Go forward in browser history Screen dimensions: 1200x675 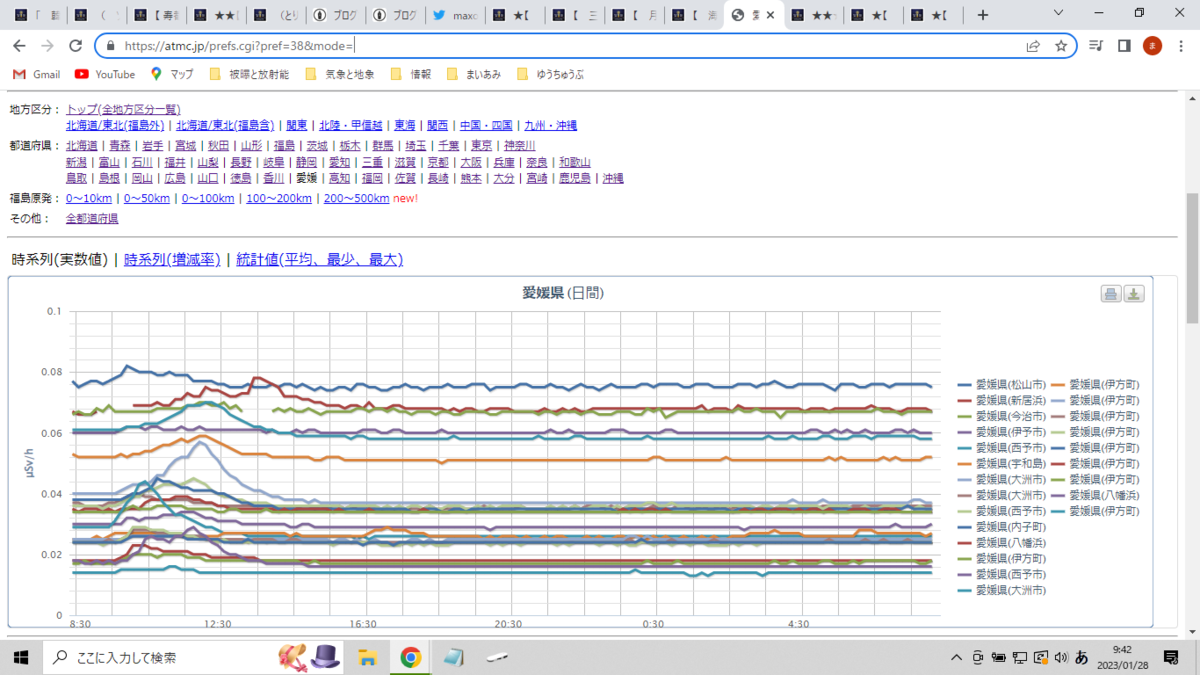tap(47, 46)
